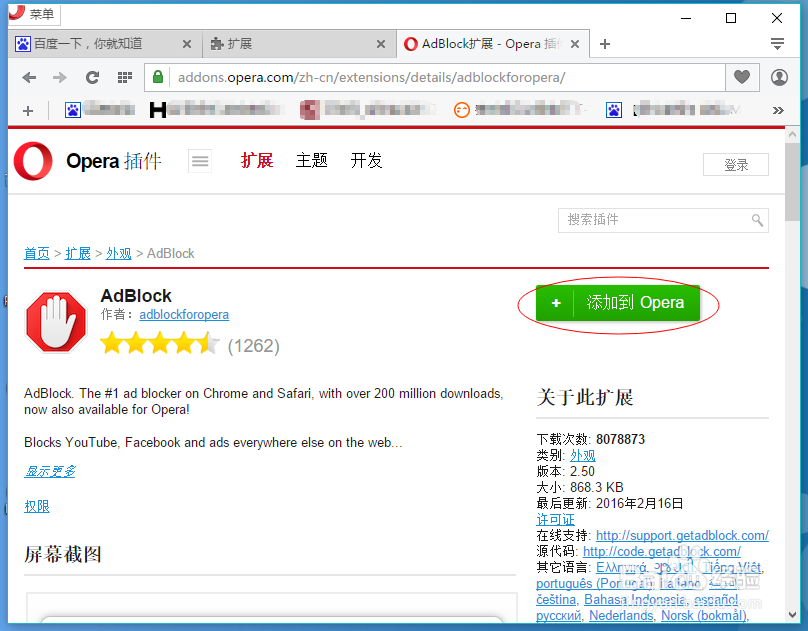Viewport: 808px width, 631px height.
Task: Go back to previous page
Action: [29, 78]
